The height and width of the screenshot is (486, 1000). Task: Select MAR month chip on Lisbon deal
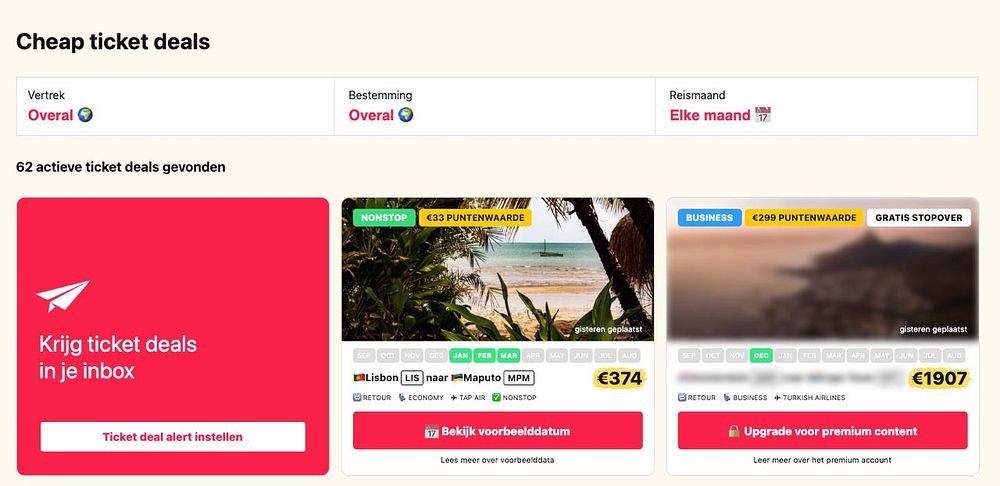coord(509,355)
